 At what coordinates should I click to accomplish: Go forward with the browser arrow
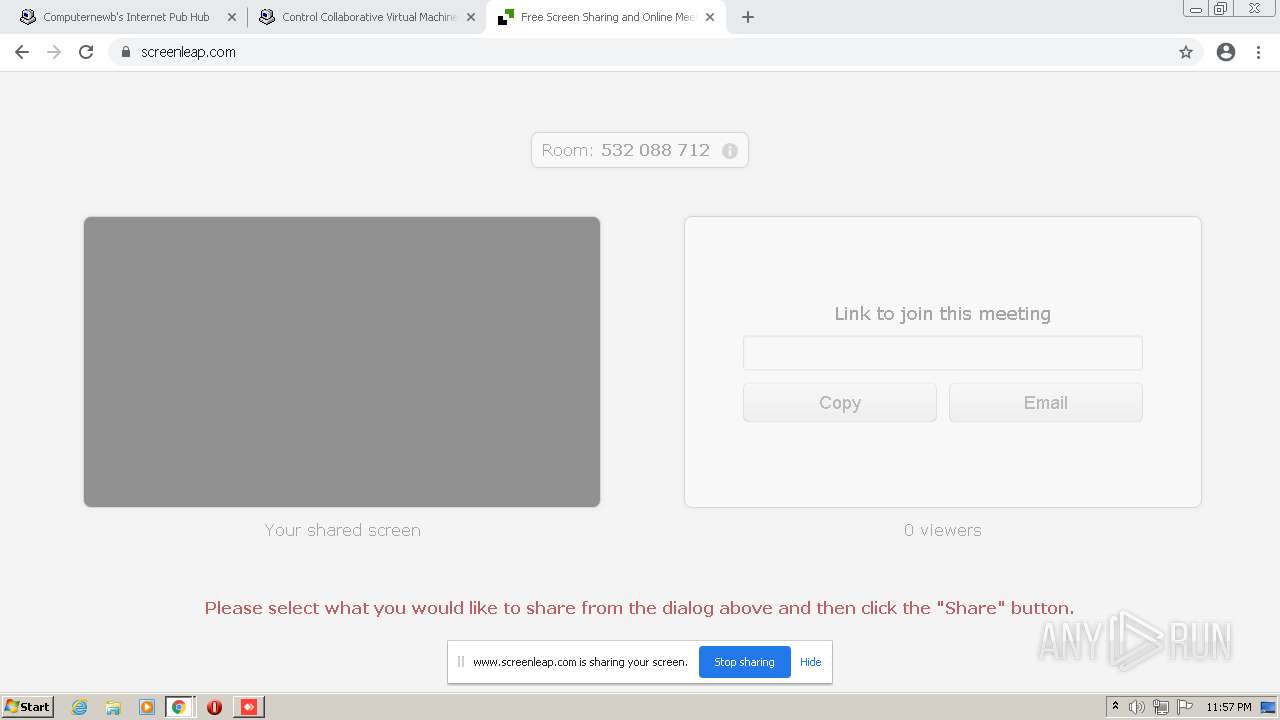coord(54,52)
